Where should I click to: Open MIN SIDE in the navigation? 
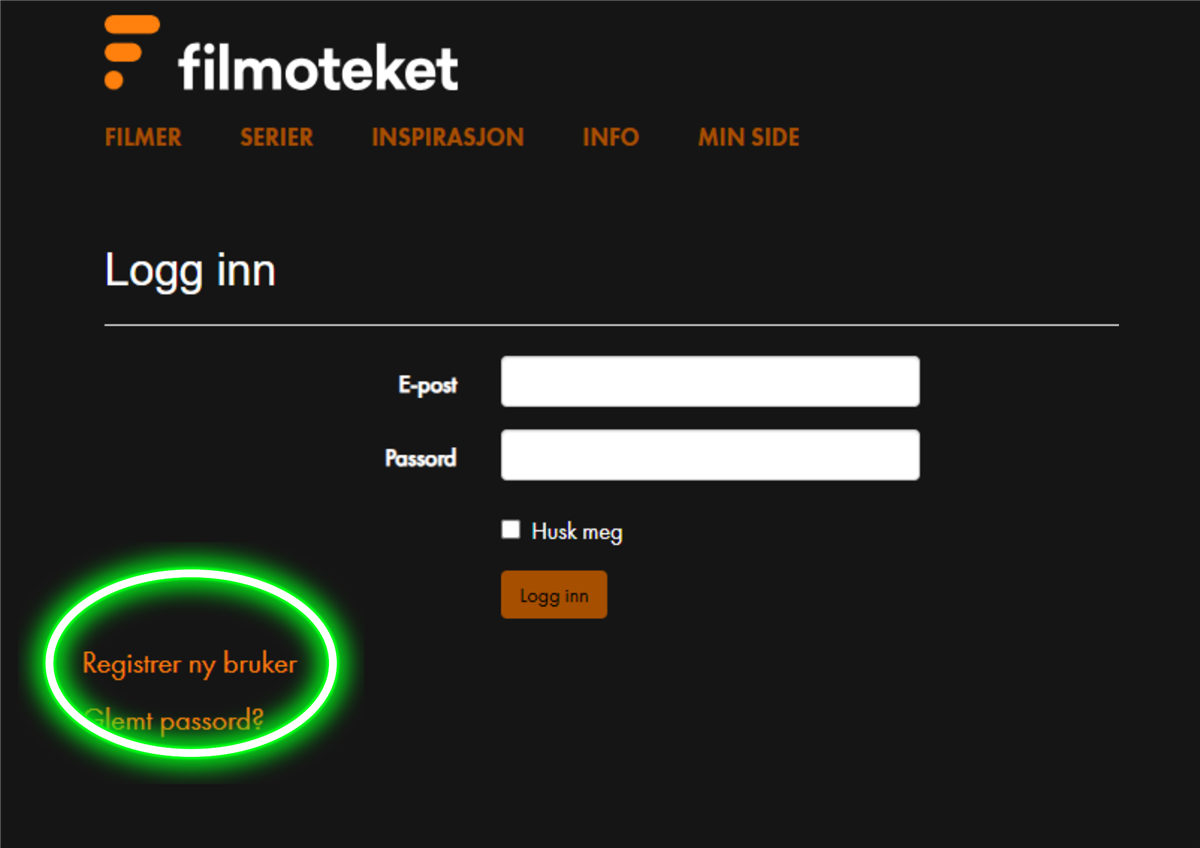coord(749,137)
